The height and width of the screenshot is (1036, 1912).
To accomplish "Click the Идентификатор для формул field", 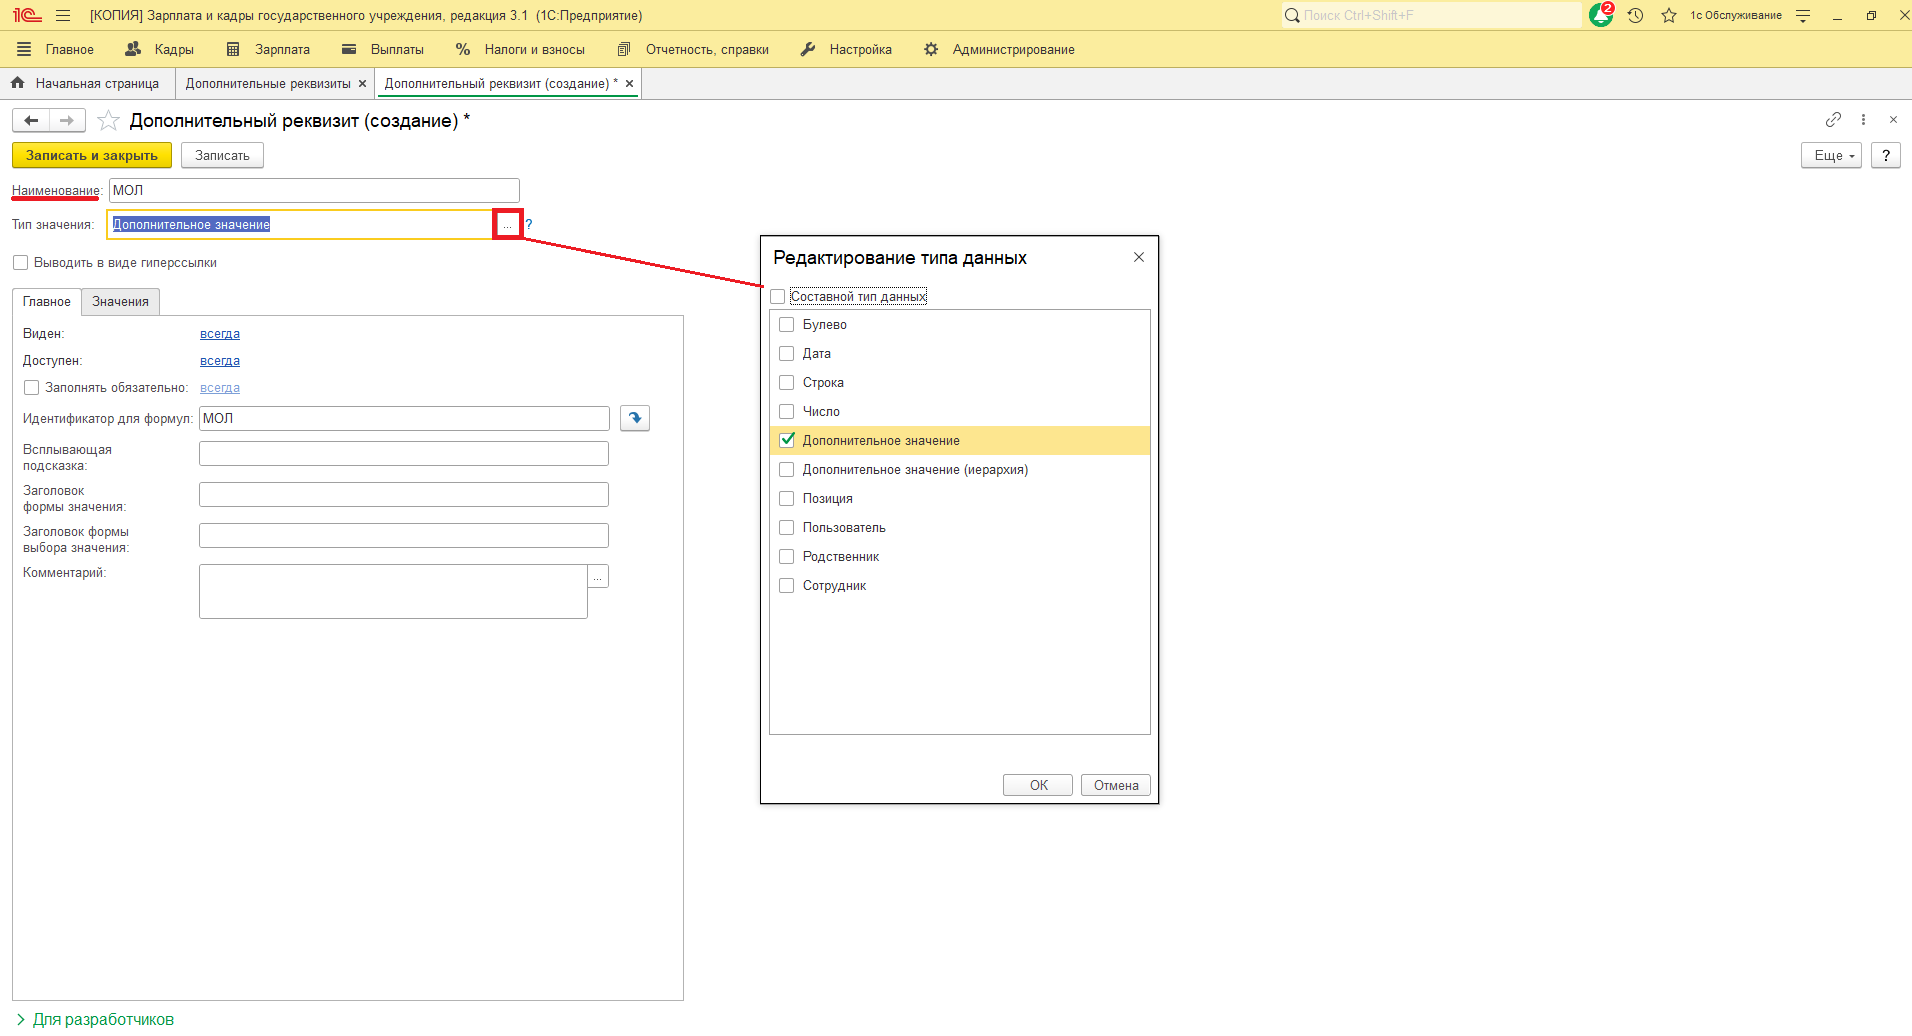I will pyautogui.click(x=404, y=419).
